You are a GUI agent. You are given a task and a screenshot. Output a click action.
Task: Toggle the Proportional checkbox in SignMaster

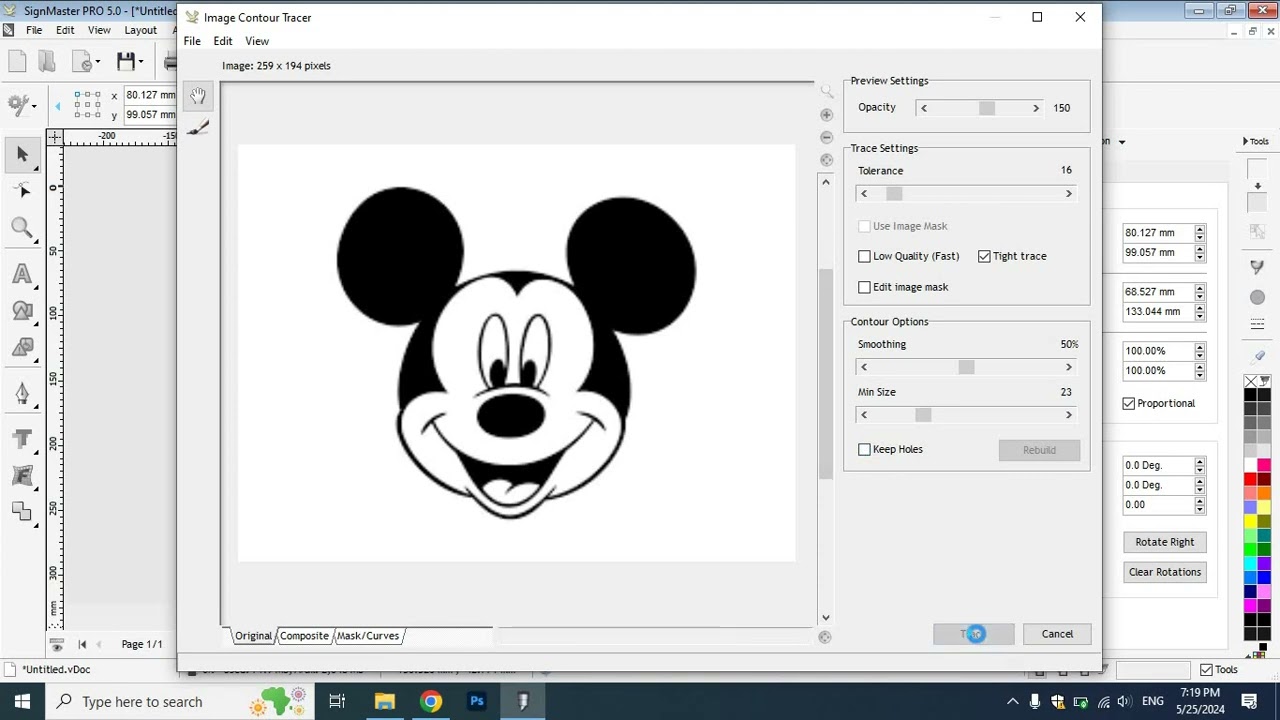pos(1129,403)
